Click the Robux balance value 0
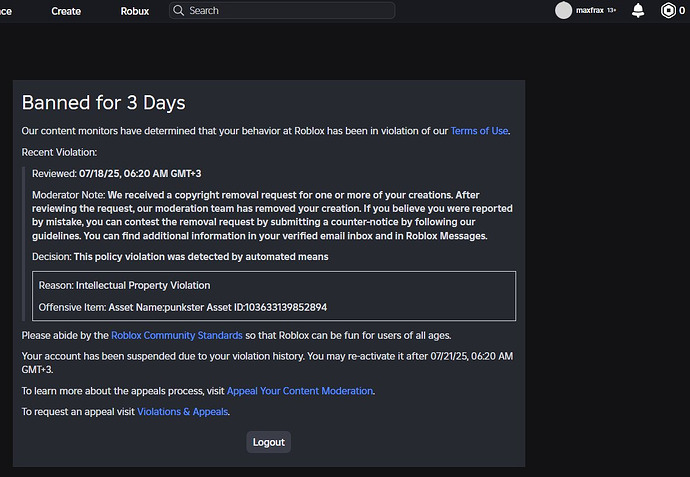Viewport: 690px width, 477px height. click(682, 11)
